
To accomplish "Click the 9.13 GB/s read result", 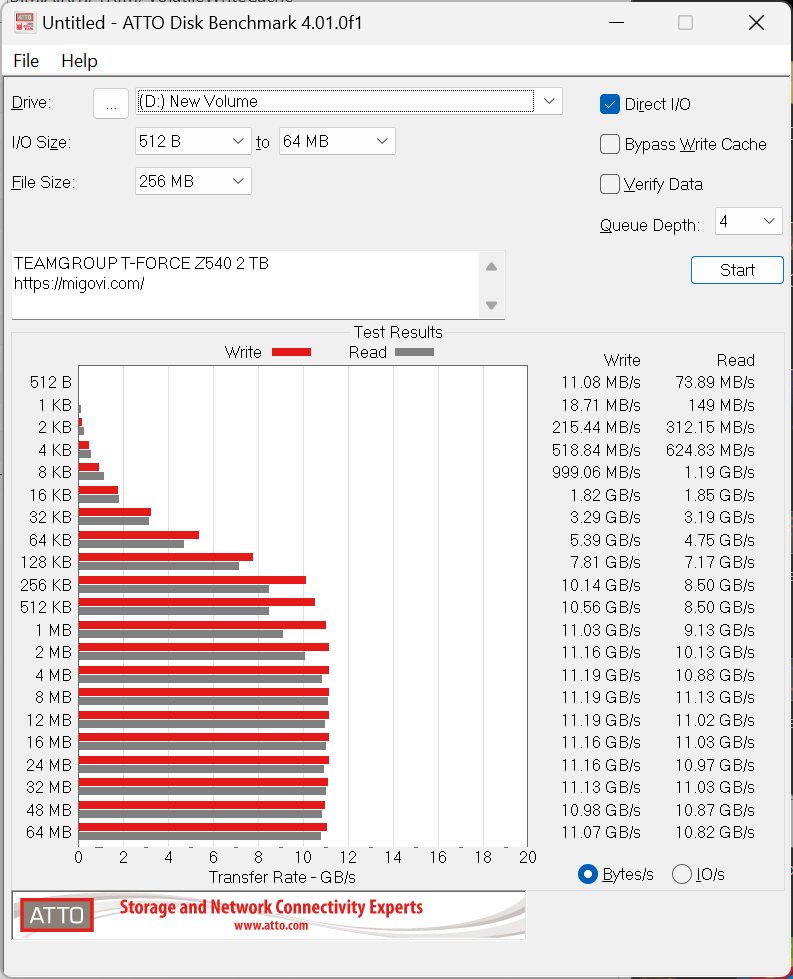I will click(x=719, y=630).
